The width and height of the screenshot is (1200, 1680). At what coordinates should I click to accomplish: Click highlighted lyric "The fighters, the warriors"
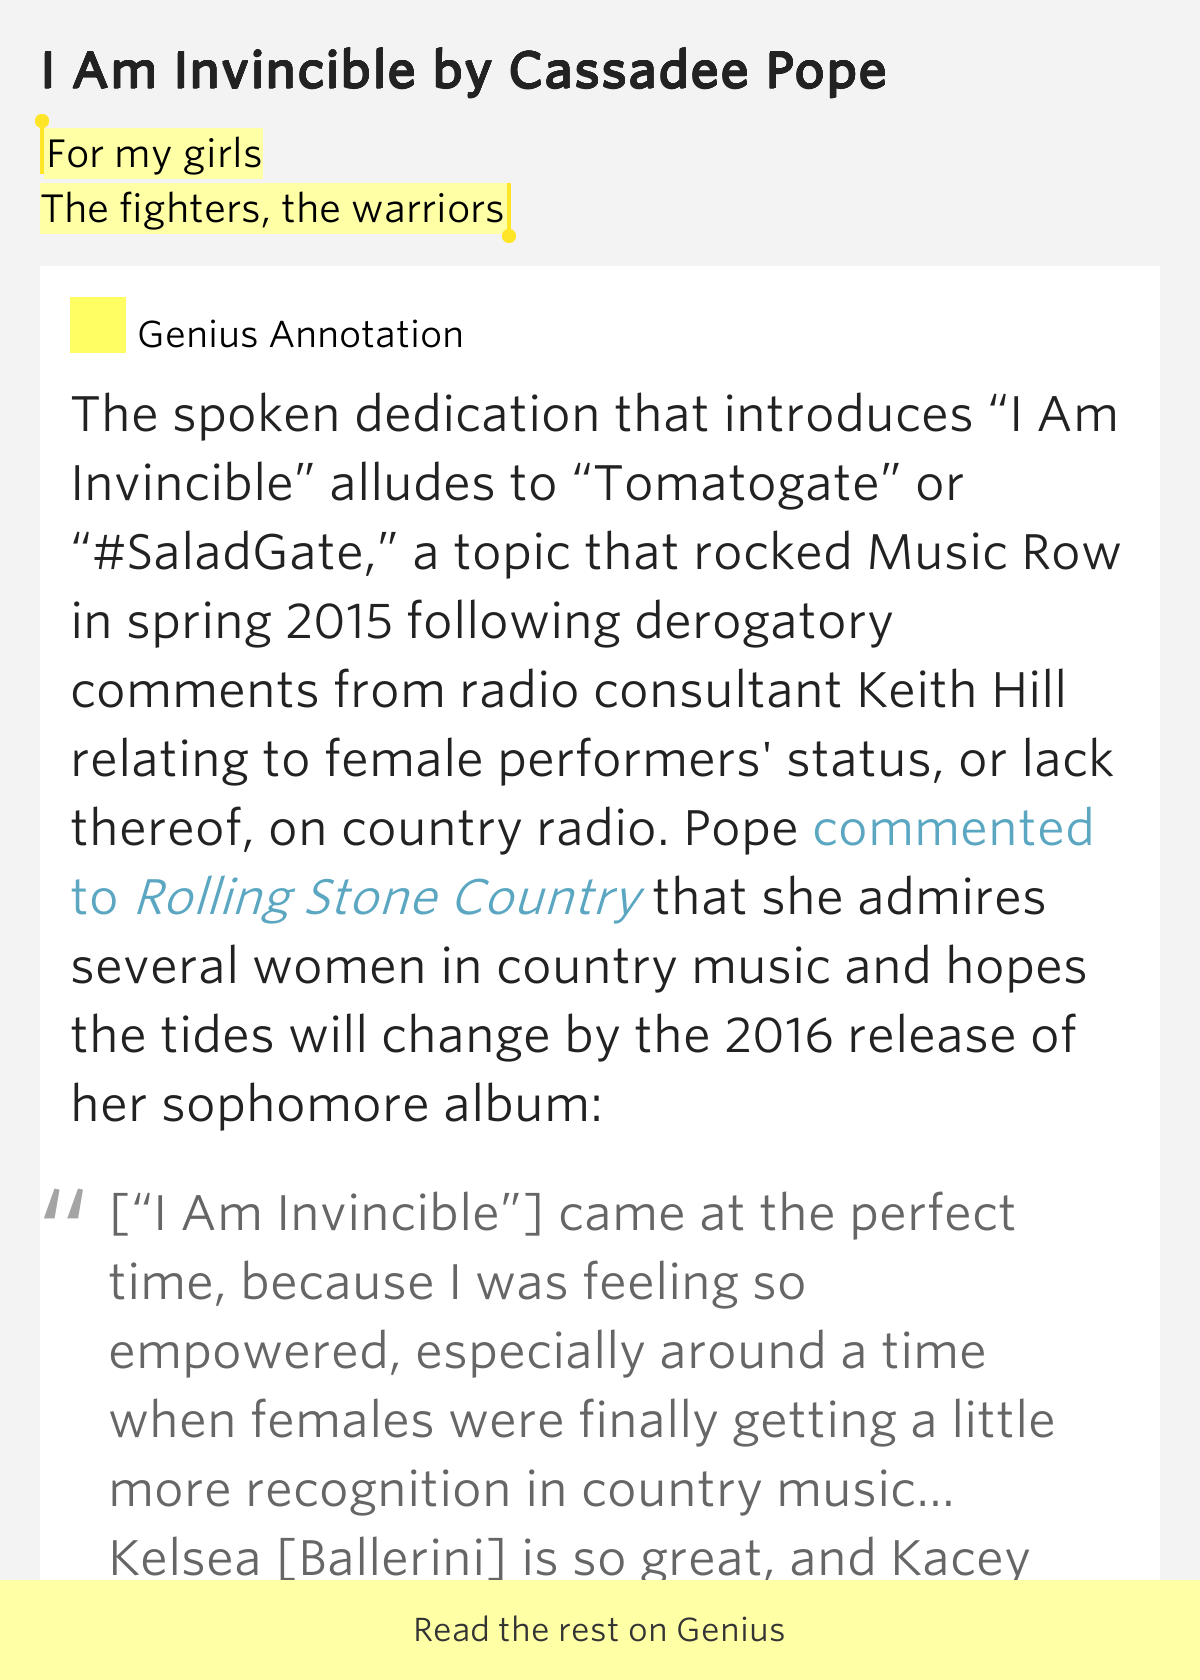tap(272, 209)
